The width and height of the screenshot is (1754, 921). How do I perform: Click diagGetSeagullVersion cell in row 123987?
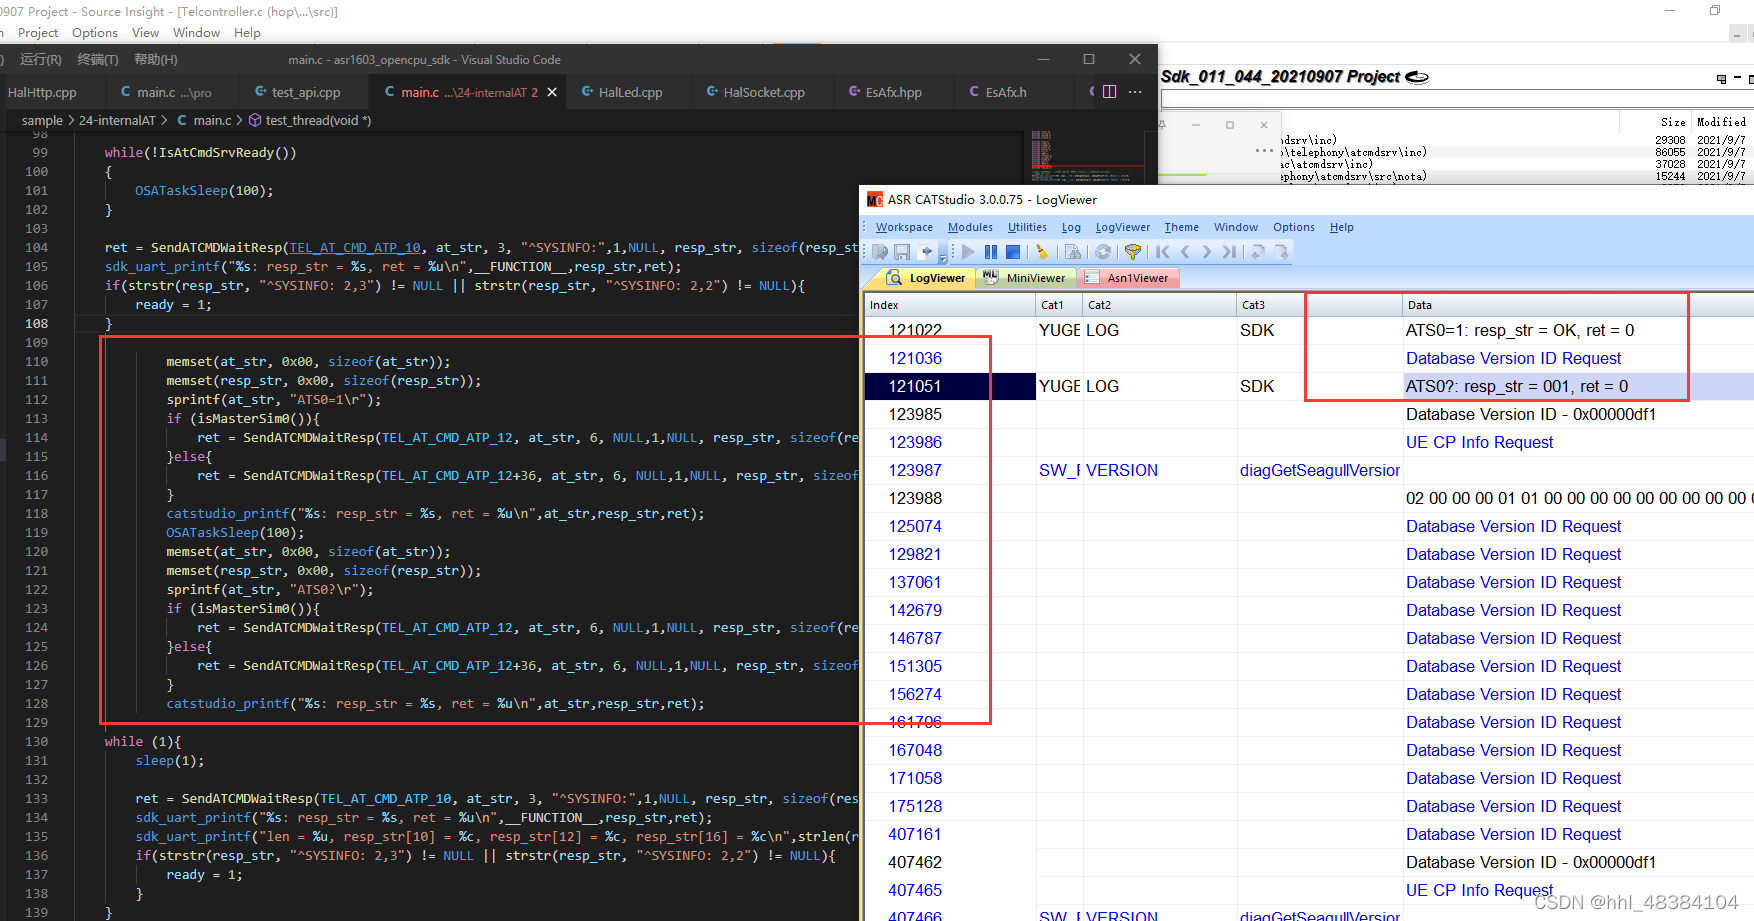tap(1319, 470)
